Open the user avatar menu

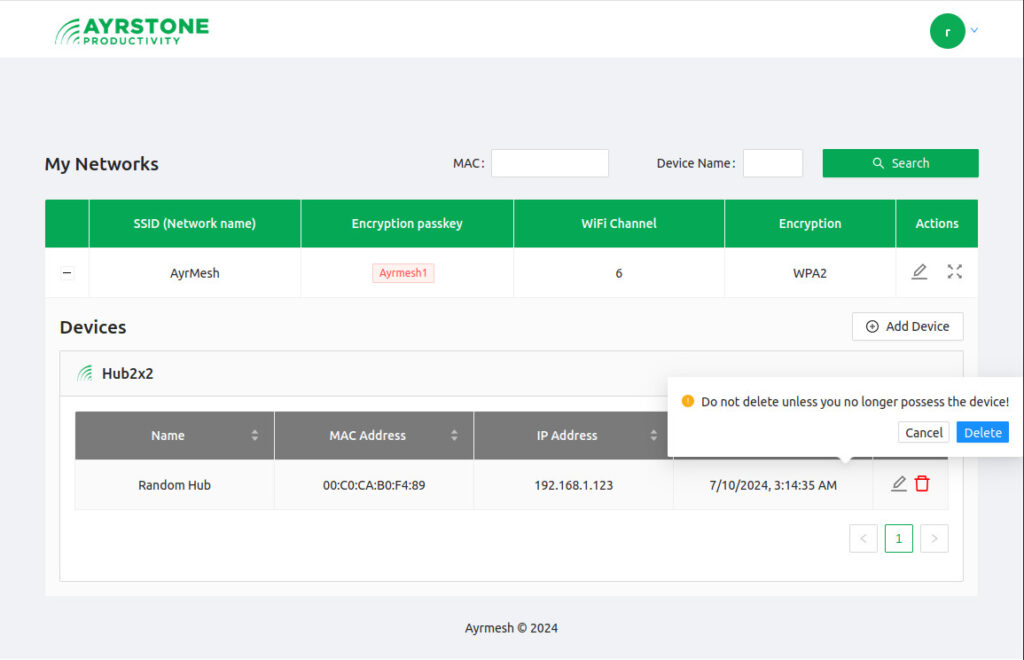947,31
